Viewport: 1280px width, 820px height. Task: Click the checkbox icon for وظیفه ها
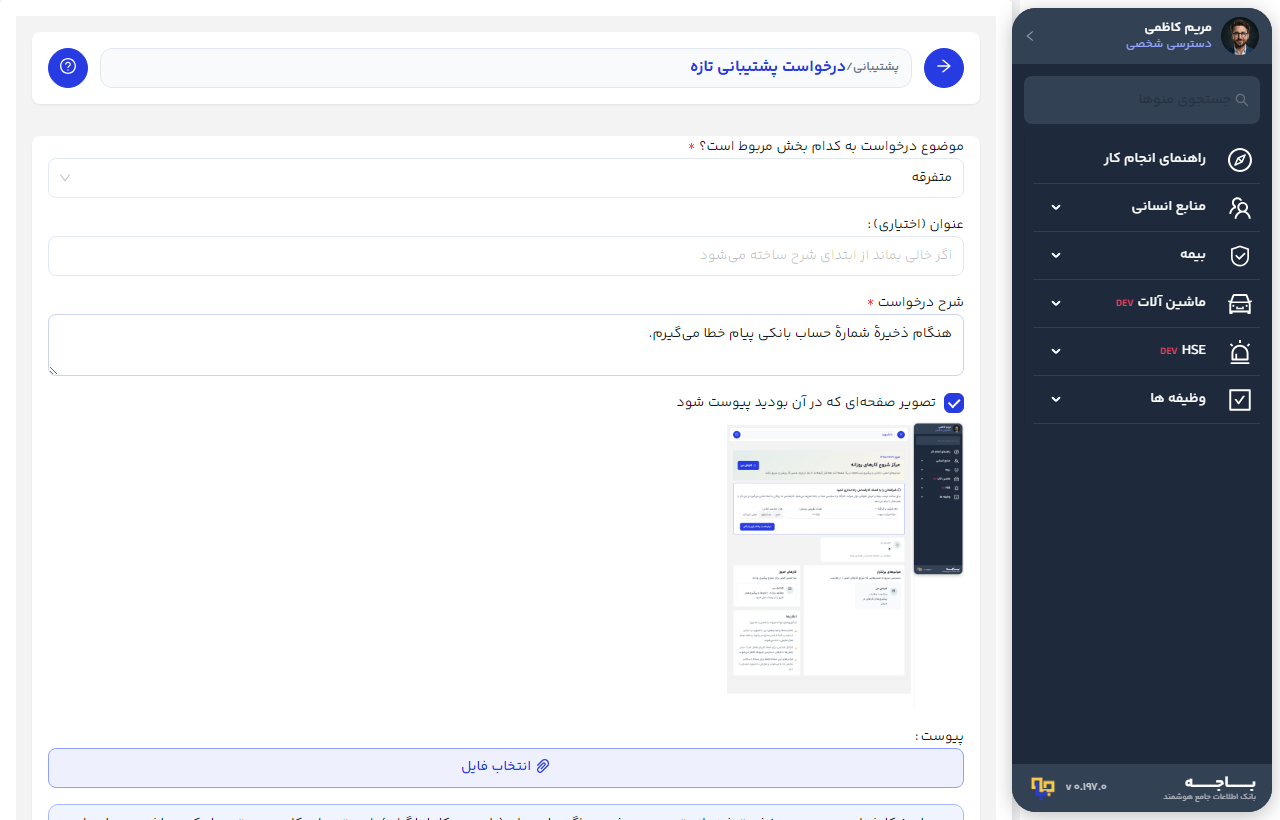click(x=1239, y=399)
